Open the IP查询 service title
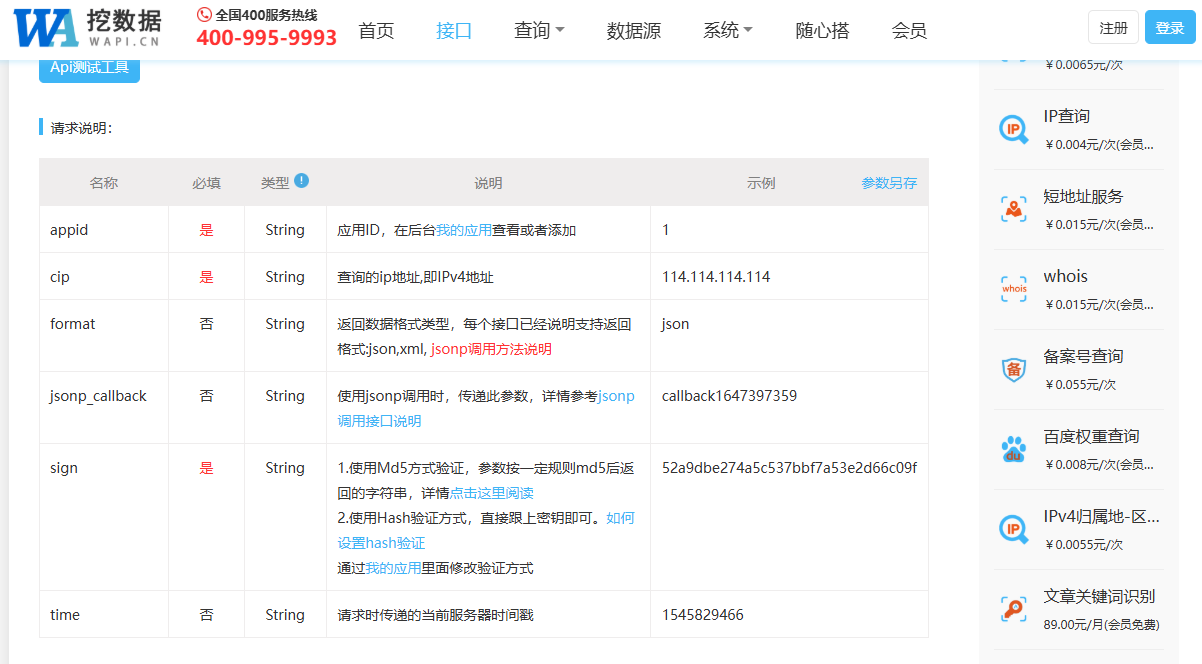This screenshot has height=664, width=1202. (x=1066, y=116)
